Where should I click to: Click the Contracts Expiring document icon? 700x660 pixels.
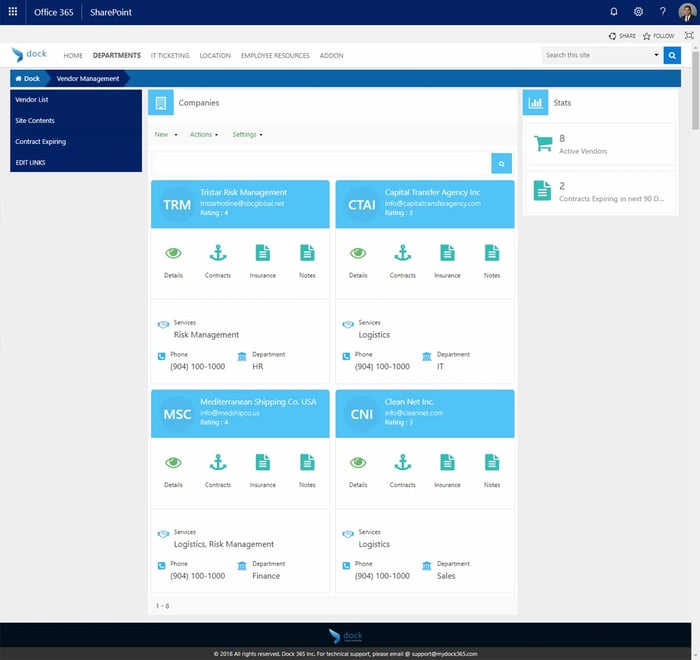pyautogui.click(x=542, y=191)
